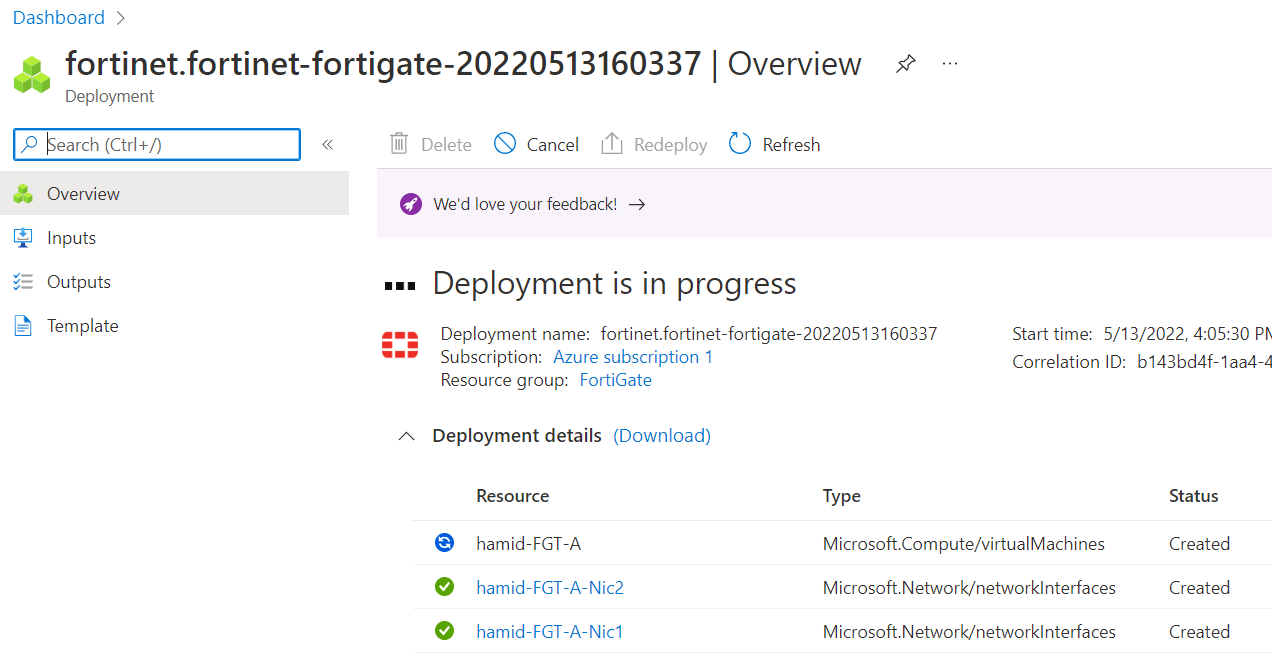The image size is (1272, 653).
Task: Click the networkInterfaces type cell for Nic2
Action: click(969, 588)
